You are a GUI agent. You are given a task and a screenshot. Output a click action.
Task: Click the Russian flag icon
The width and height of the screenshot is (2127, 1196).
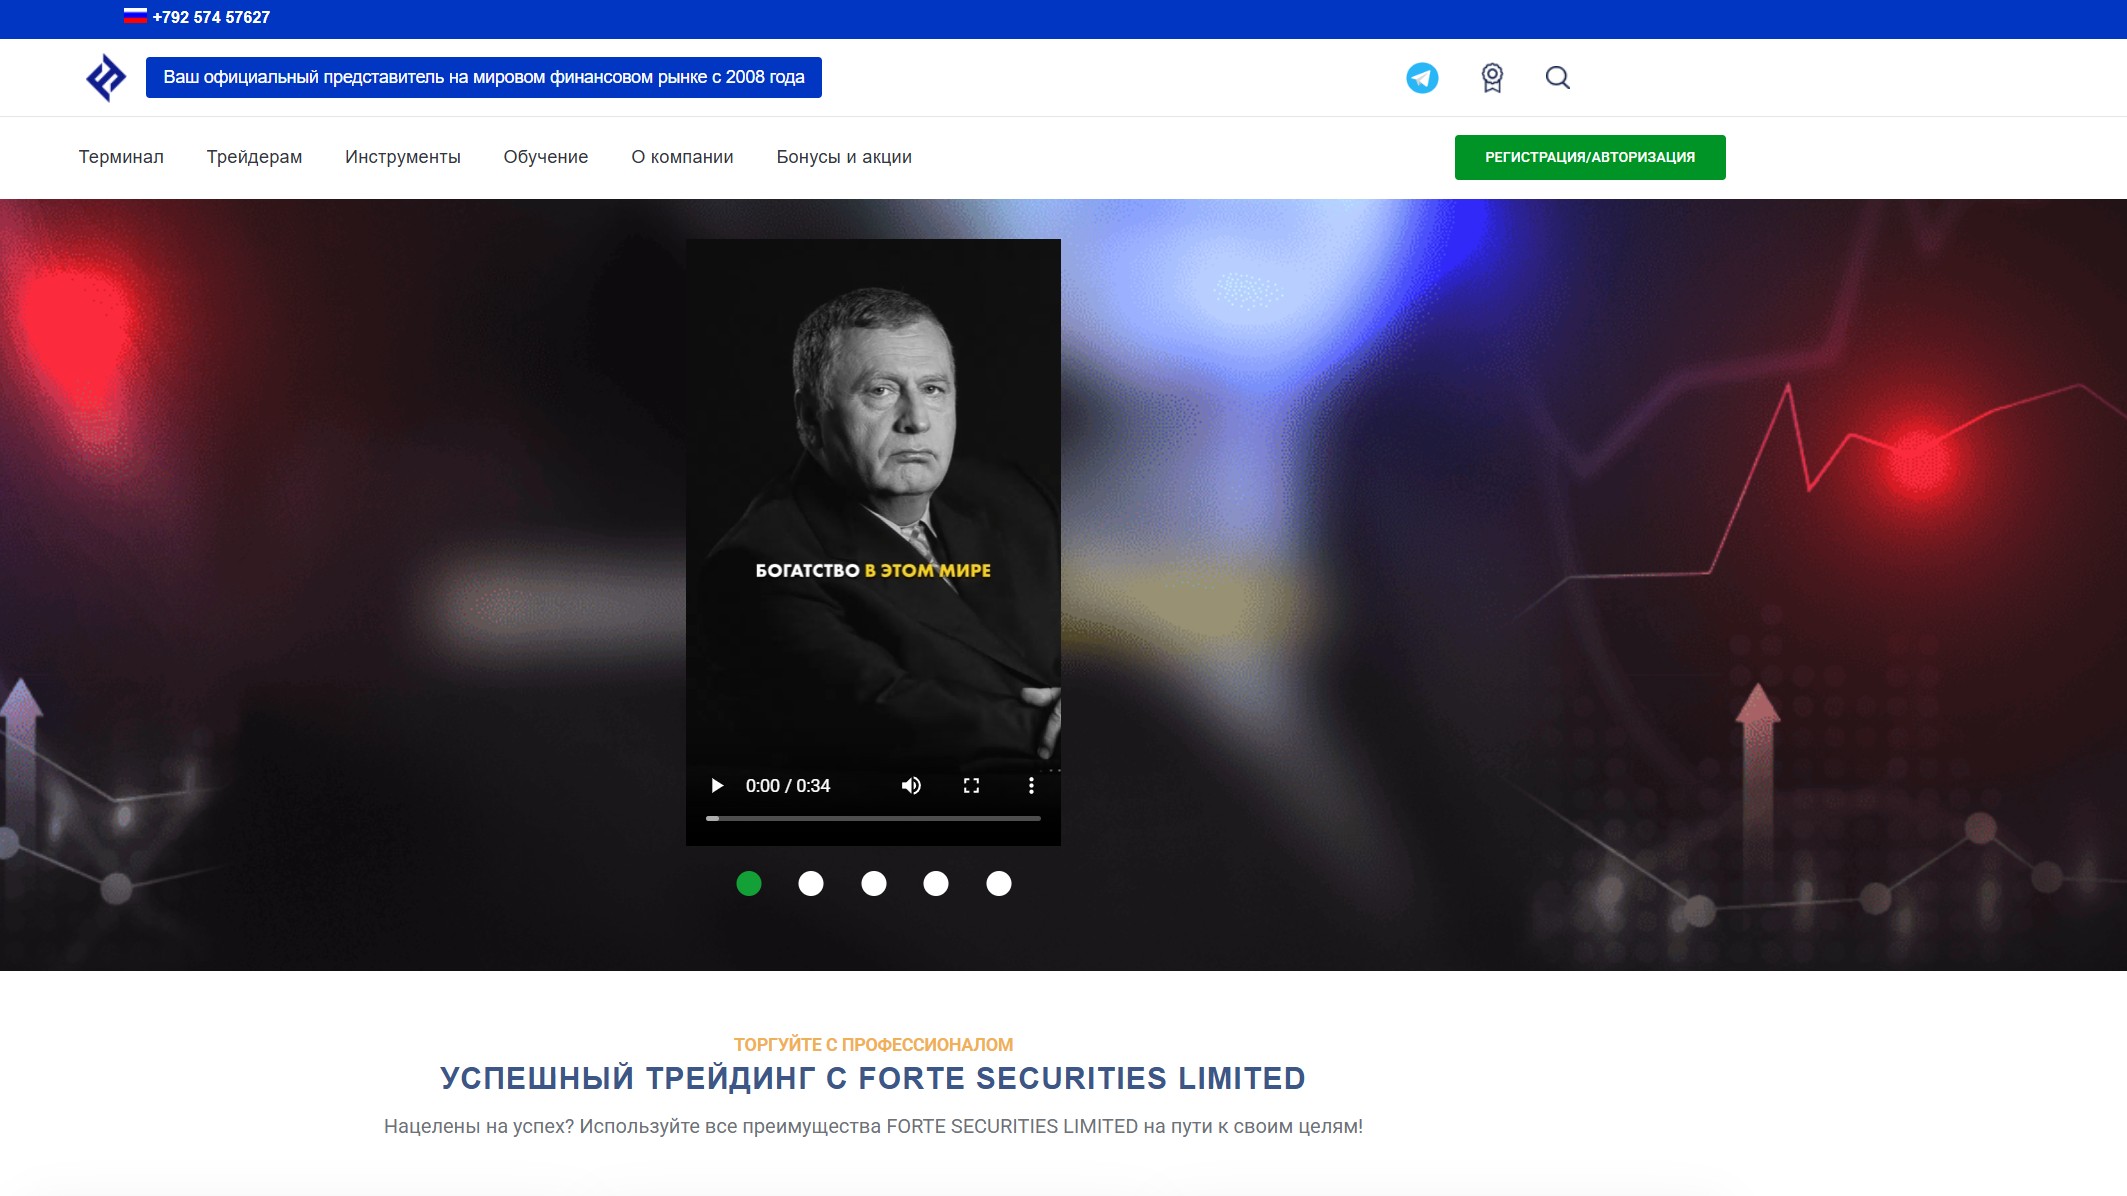[135, 16]
